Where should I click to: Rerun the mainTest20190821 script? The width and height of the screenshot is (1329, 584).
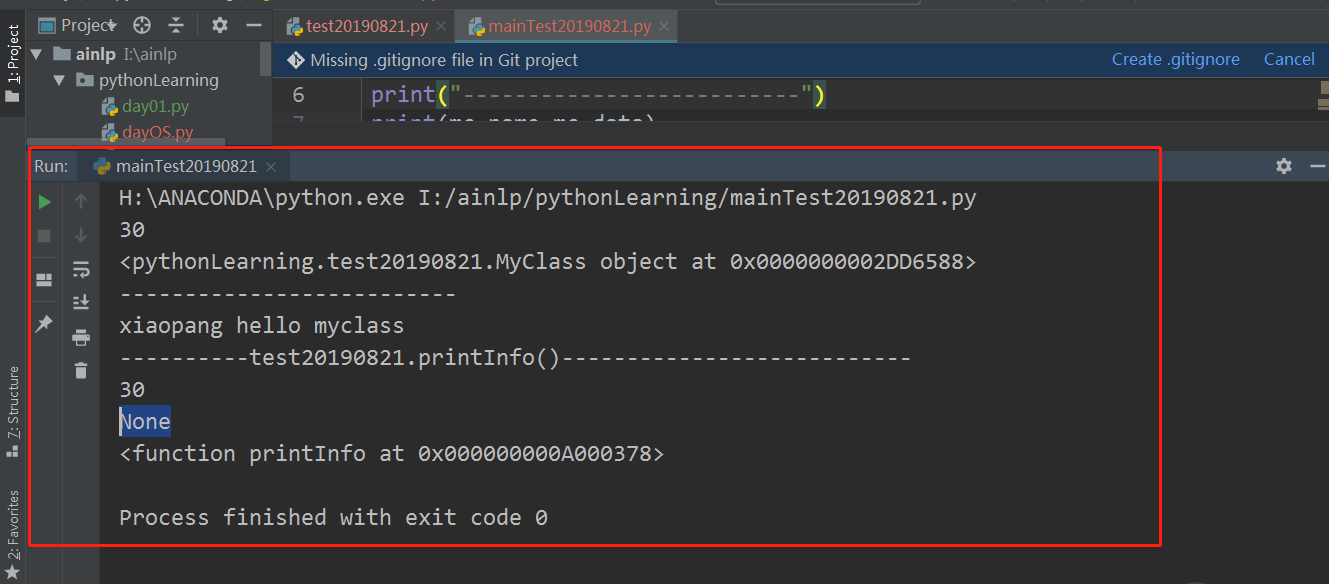pyautogui.click(x=44, y=201)
